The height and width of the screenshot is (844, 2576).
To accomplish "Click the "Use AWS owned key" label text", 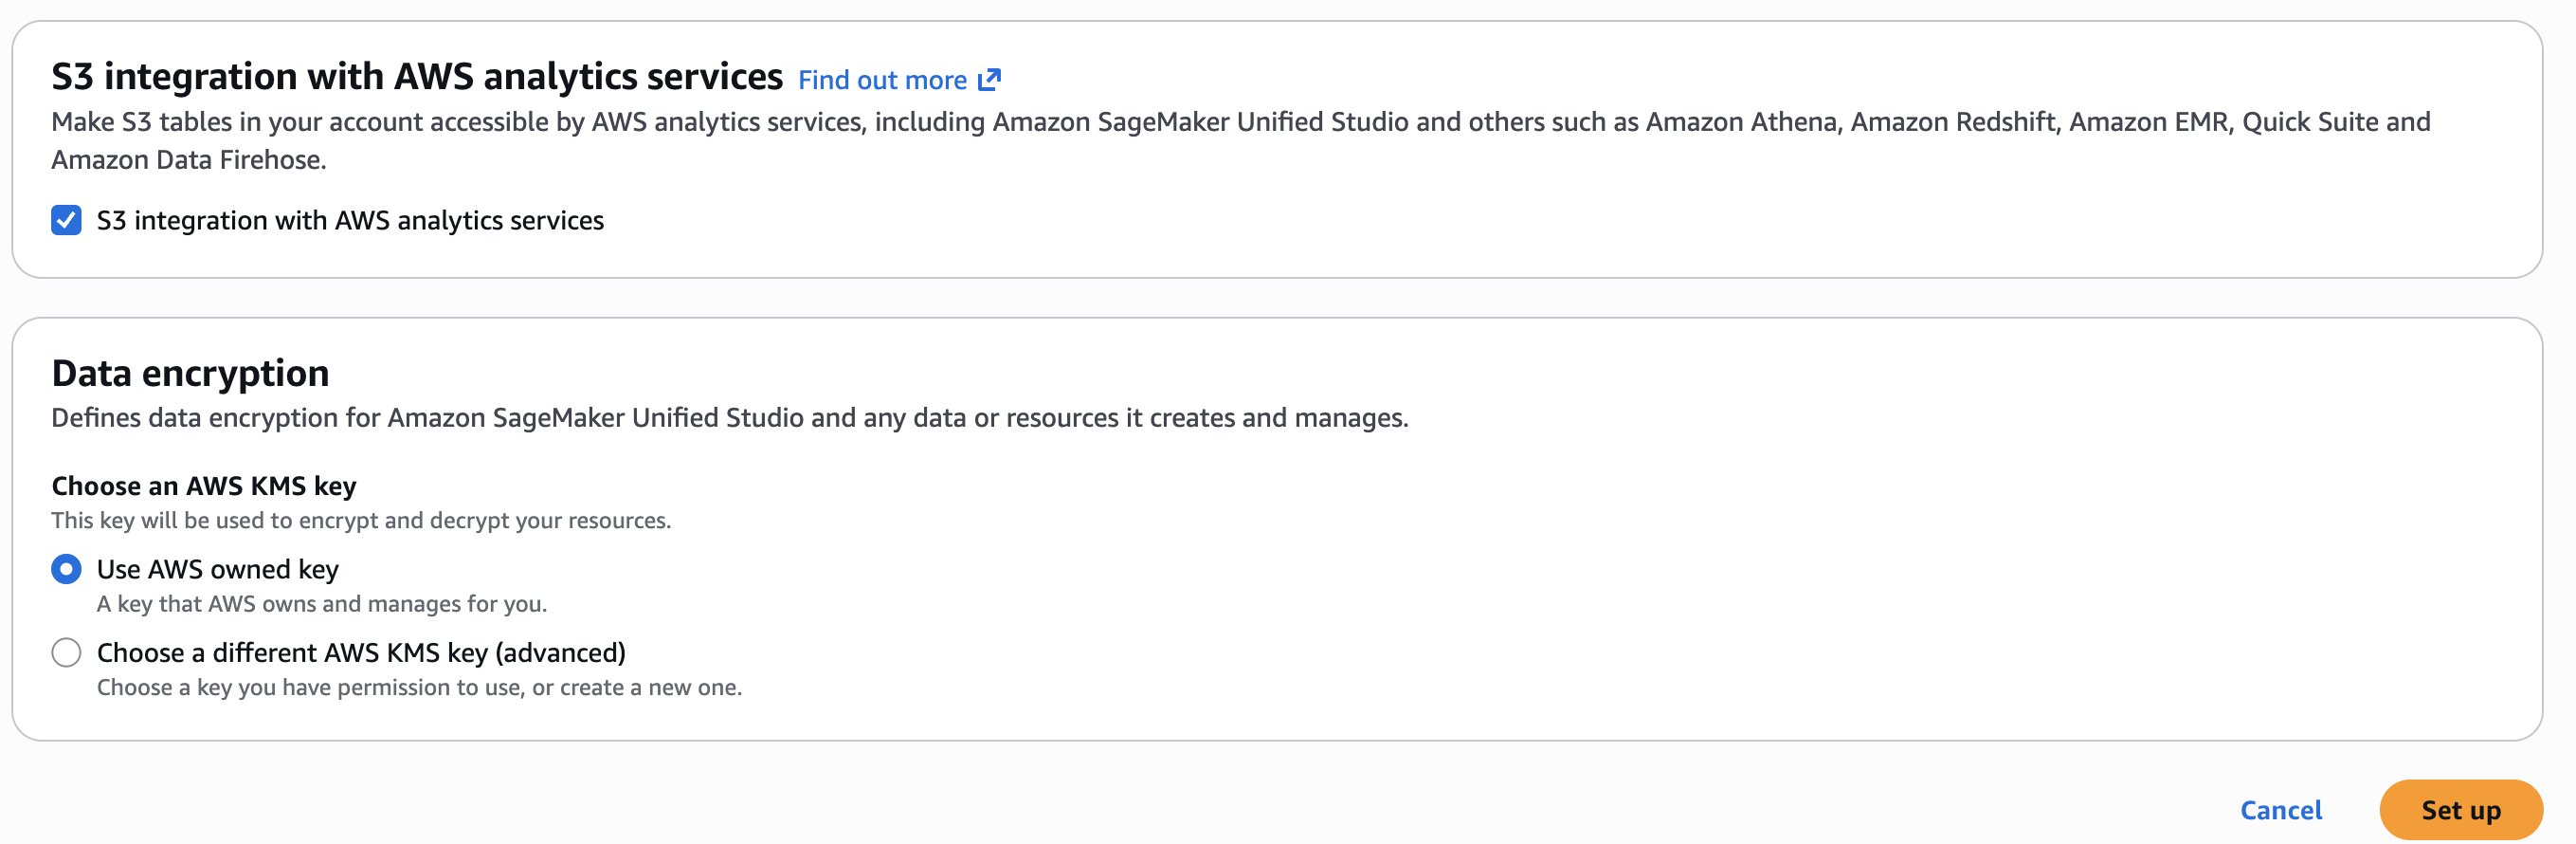I will (217, 569).
